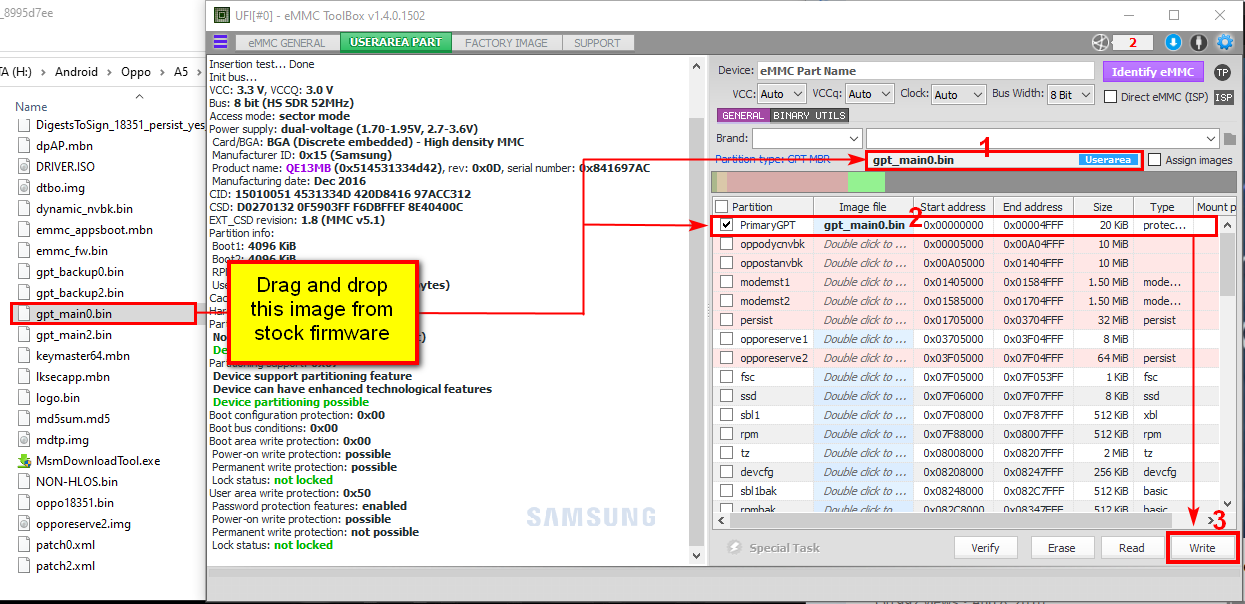The image size is (1245, 604).
Task: Open the VCC voltage dropdown
Action: click(x=781, y=94)
